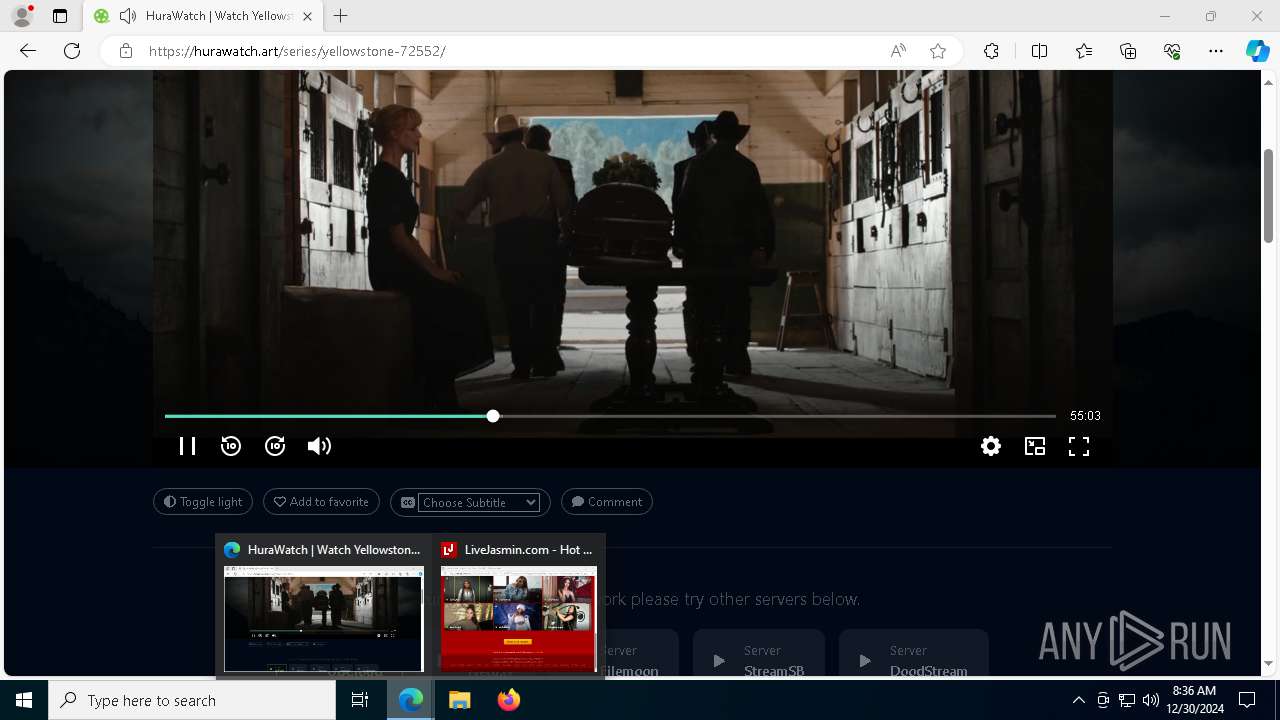1280x720 pixels.
Task: View site information padlock
Action: pyautogui.click(x=126, y=51)
